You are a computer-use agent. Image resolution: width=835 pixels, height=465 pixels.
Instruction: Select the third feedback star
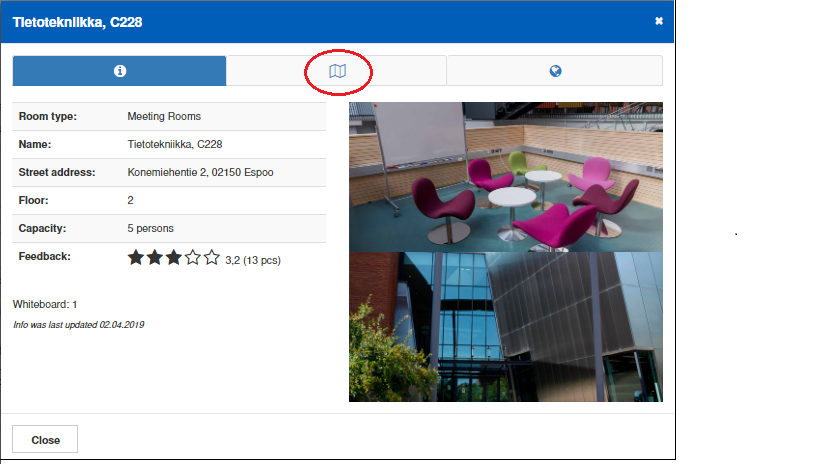point(174,258)
